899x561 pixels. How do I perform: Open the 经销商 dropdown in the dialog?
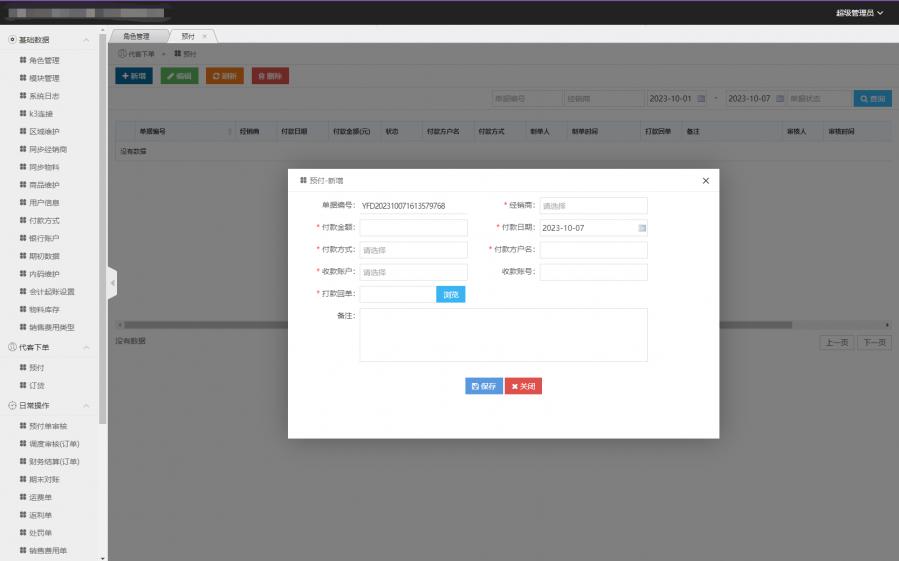pos(593,206)
